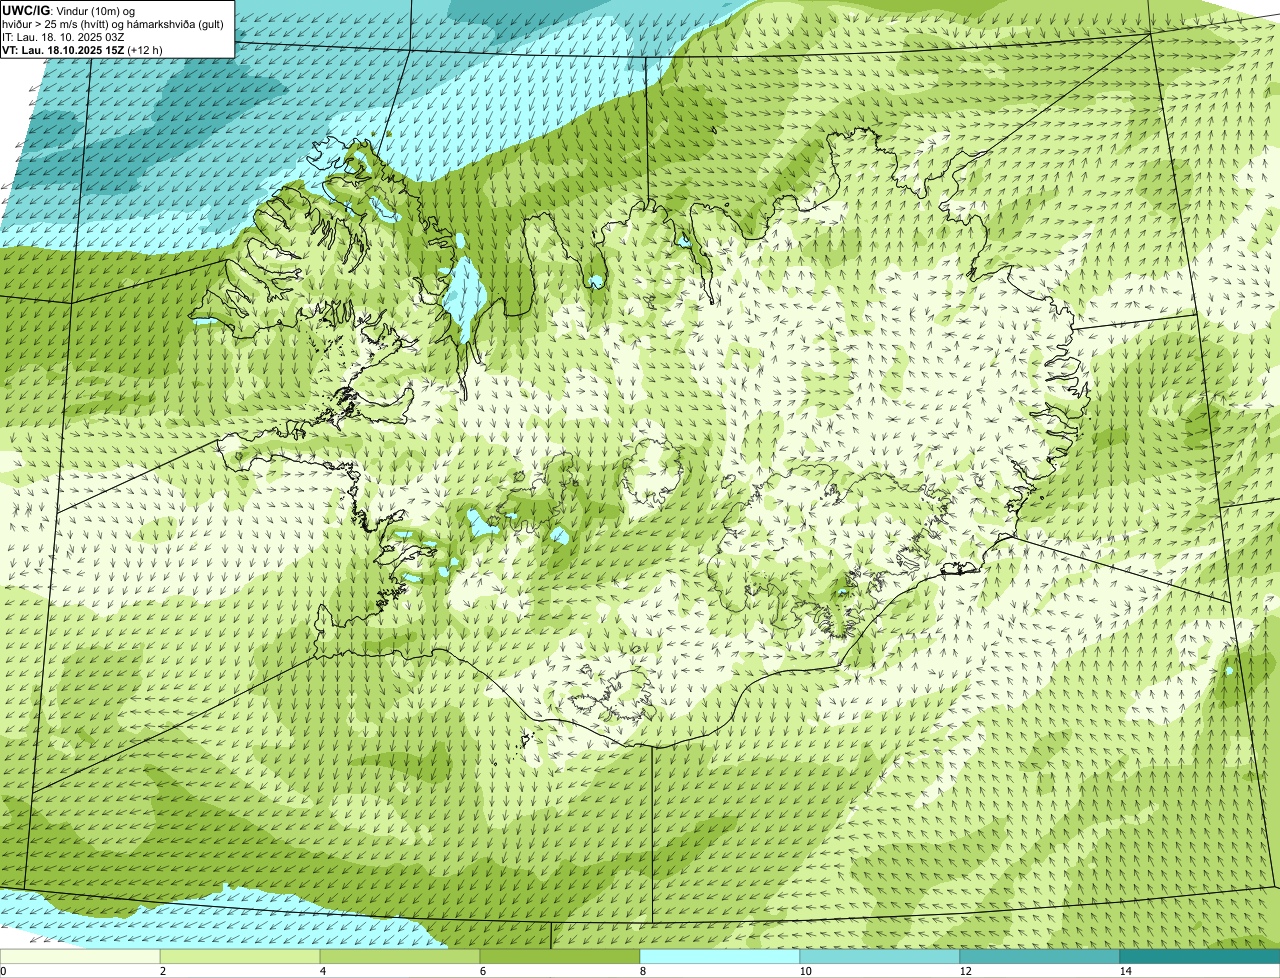1280x978 pixels.
Task: Click the 'IT: Lau. 18. 10. 2025 03Z' line
Action: click(64, 37)
